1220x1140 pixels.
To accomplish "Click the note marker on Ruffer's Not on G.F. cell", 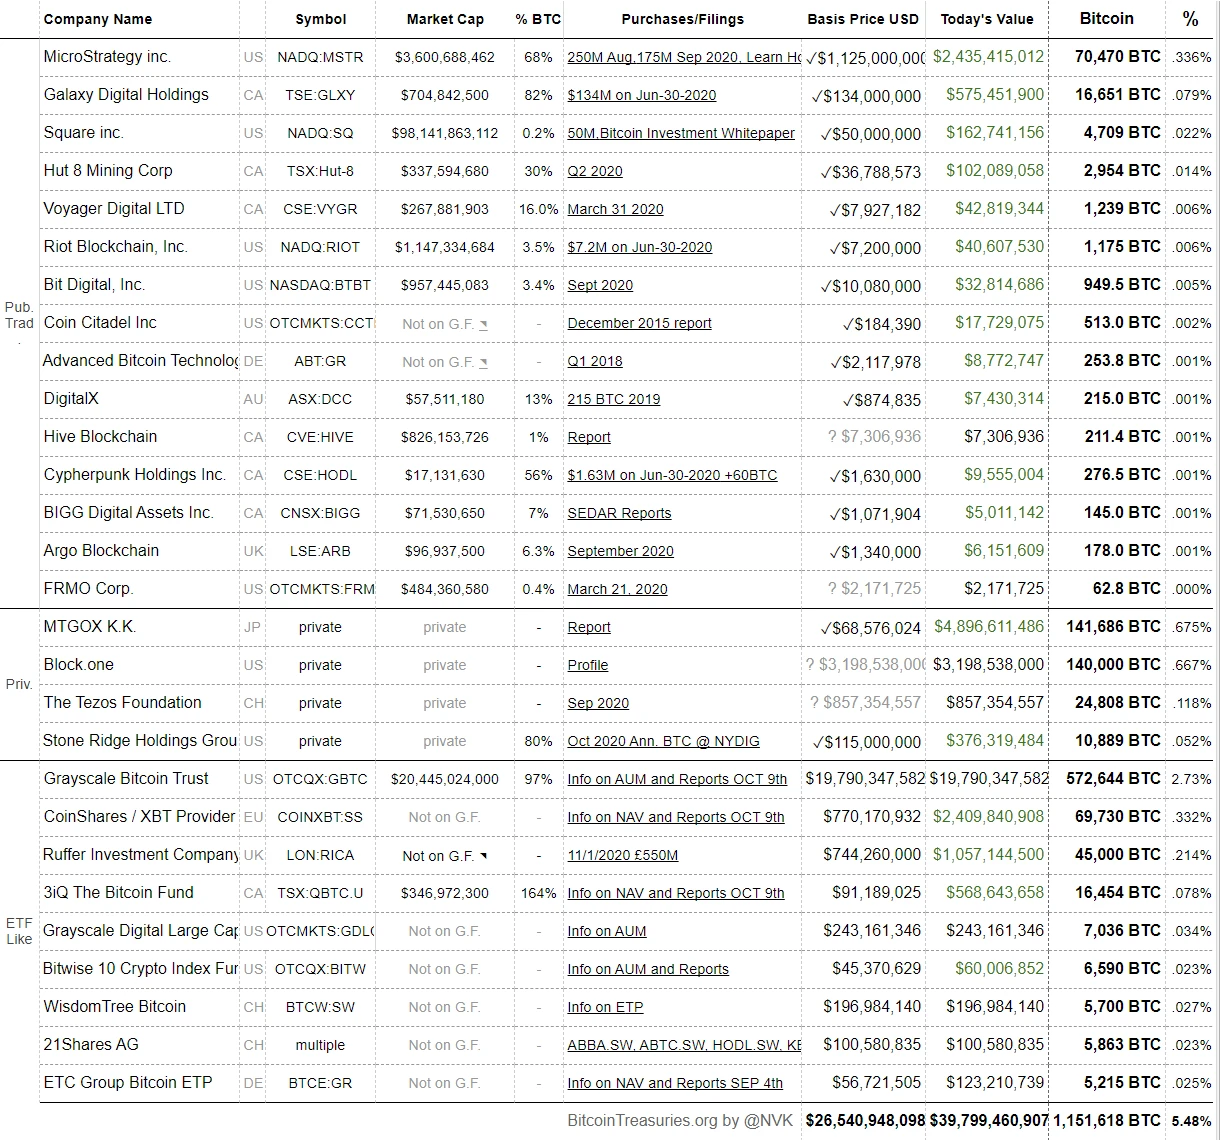I will point(484,856).
